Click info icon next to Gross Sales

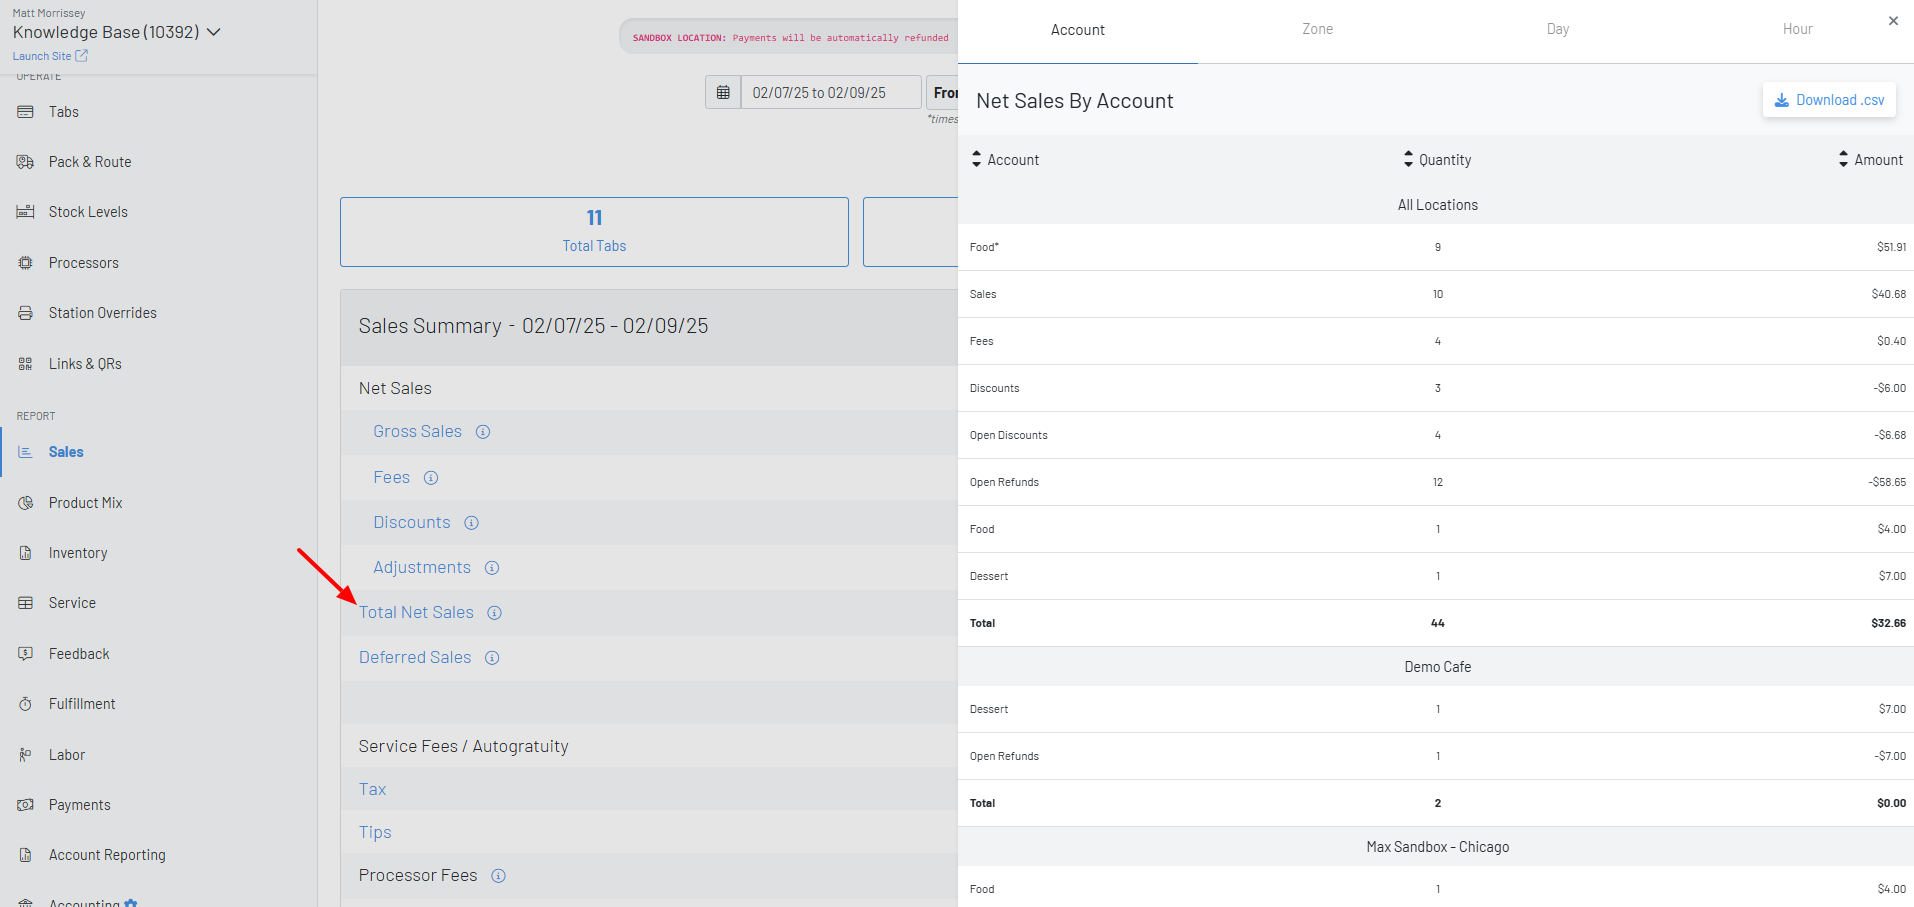[x=483, y=432]
